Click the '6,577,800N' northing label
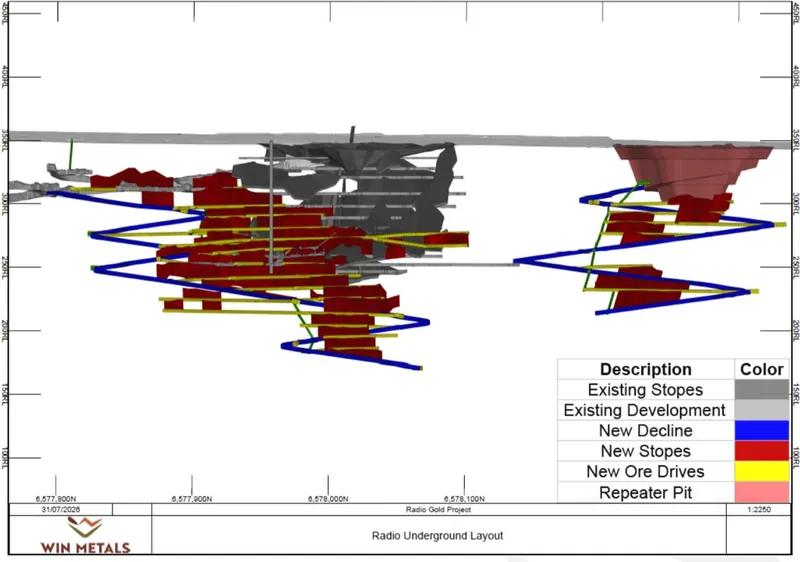The height and width of the screenshot is (562, 800). click(x=56, y=499)
